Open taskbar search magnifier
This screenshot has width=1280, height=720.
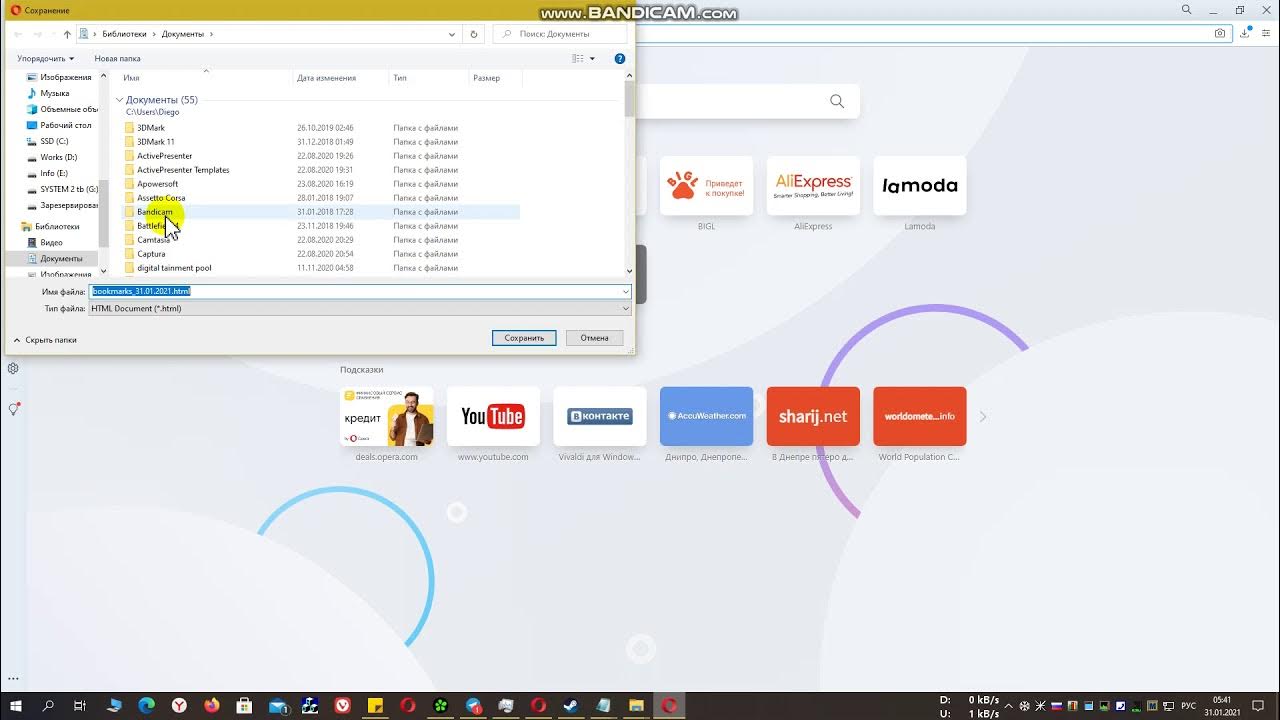[x=48, y=706]
